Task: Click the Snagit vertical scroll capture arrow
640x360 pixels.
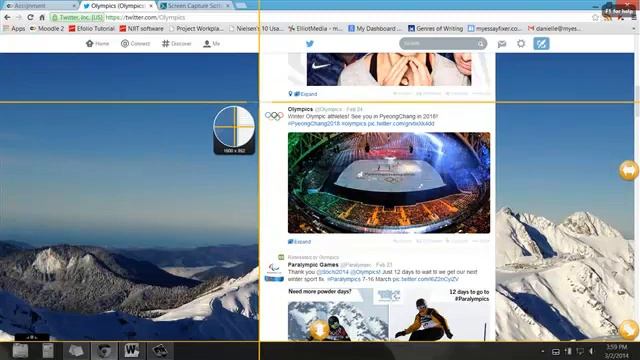Action: point(320,330)
